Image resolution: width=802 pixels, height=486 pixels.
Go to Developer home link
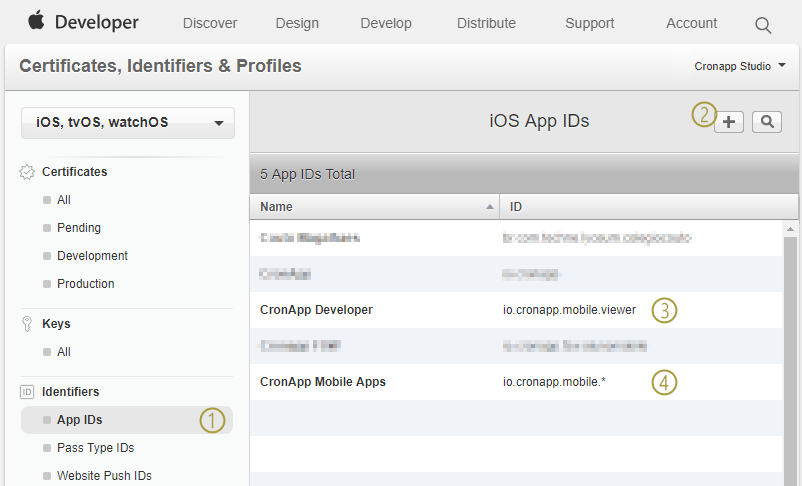pos(97,23)
